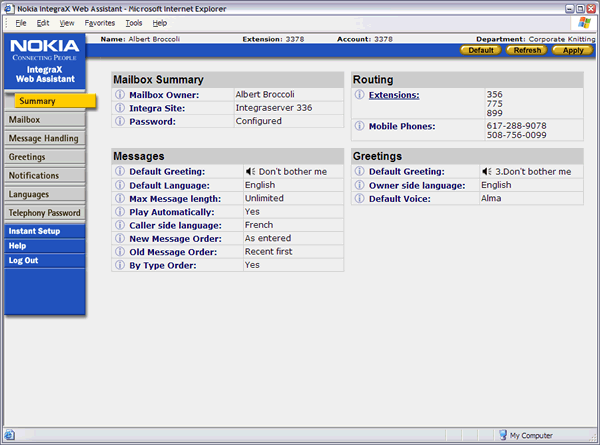Click info icon beside Mobile Phones

point(359,126)
